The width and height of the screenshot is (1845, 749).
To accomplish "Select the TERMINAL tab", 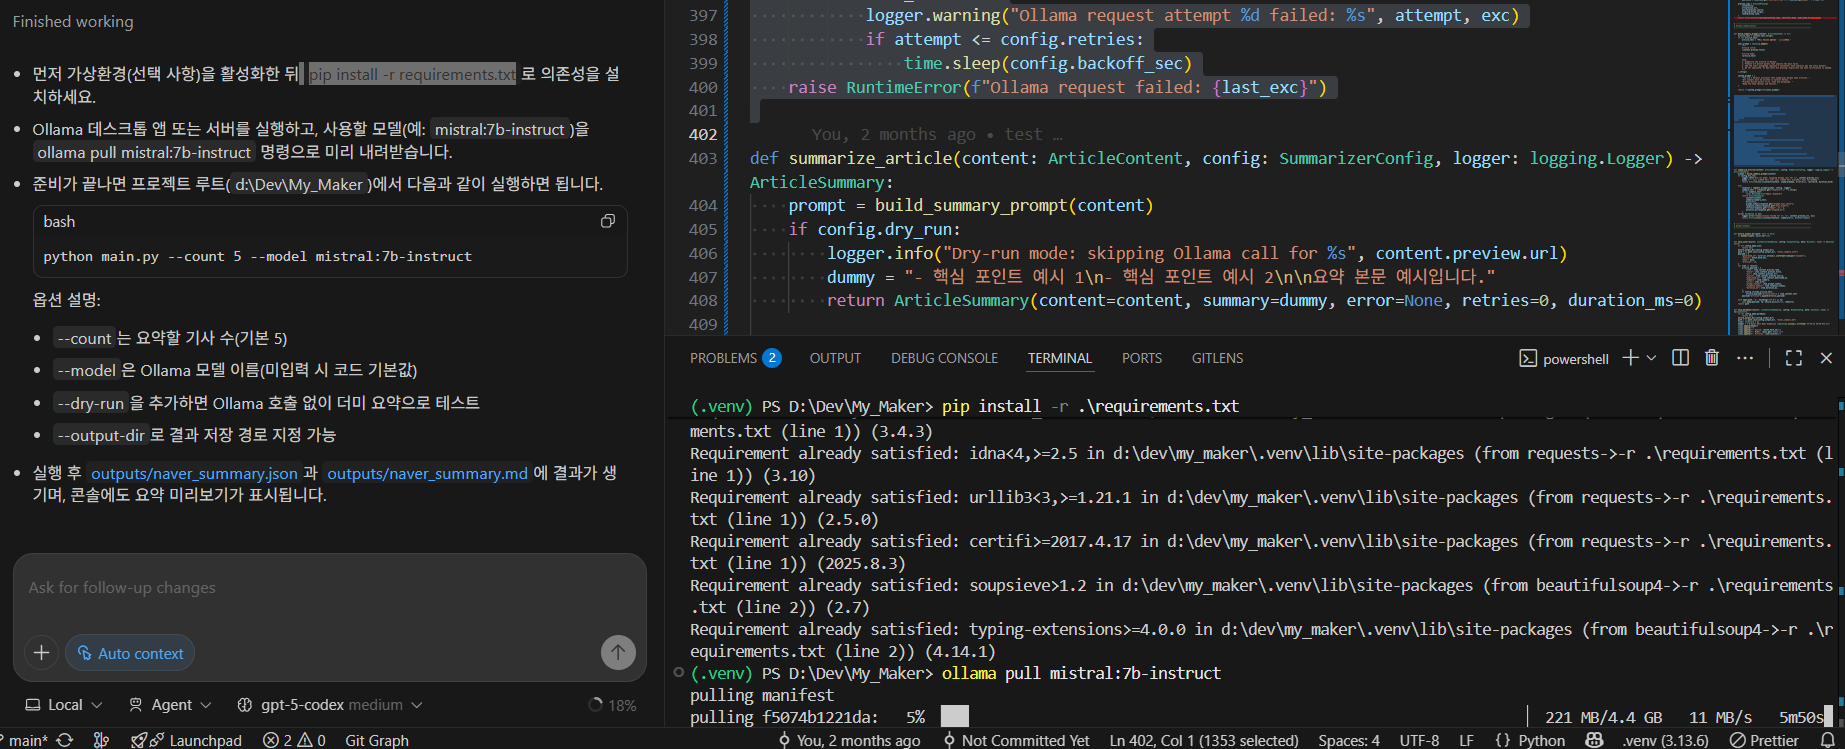I will coord(1059,358).
